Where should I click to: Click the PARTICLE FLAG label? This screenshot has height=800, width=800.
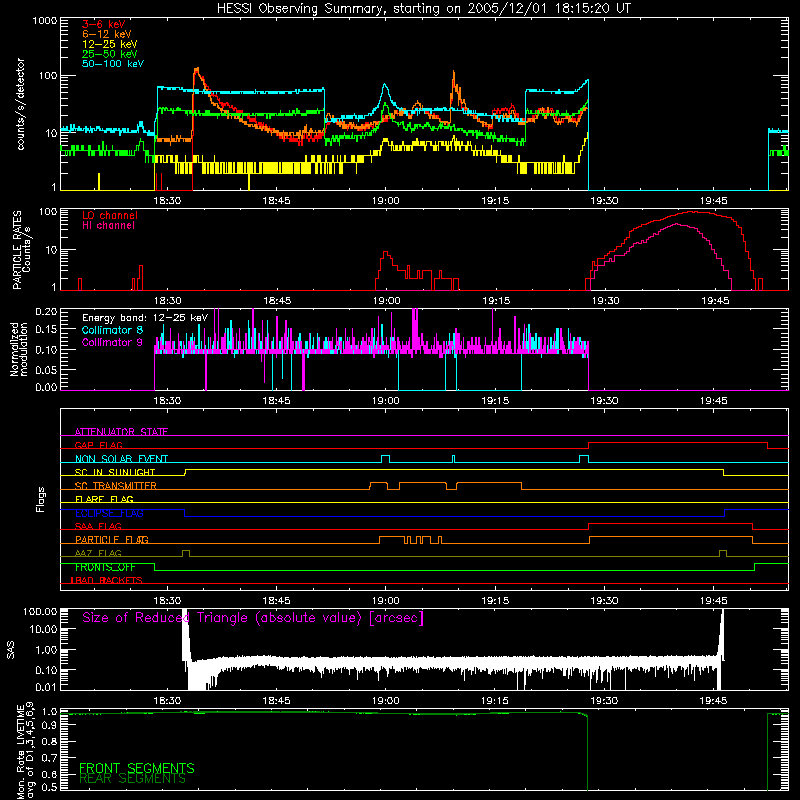coord(112,540)
